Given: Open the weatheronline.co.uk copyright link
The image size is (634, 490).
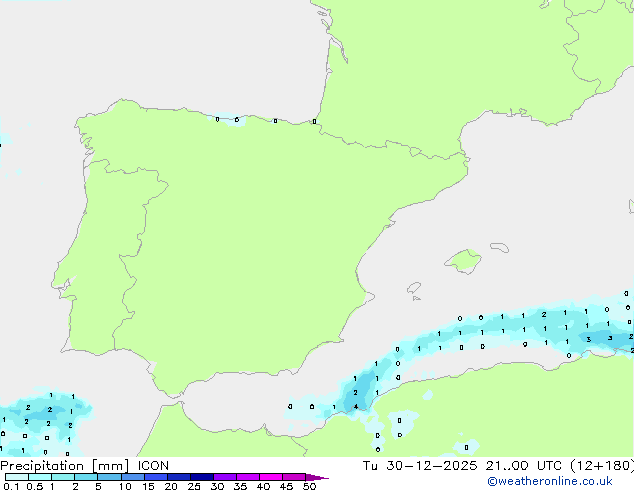Looking at the screenshot, I should click(x=550, y=481).
